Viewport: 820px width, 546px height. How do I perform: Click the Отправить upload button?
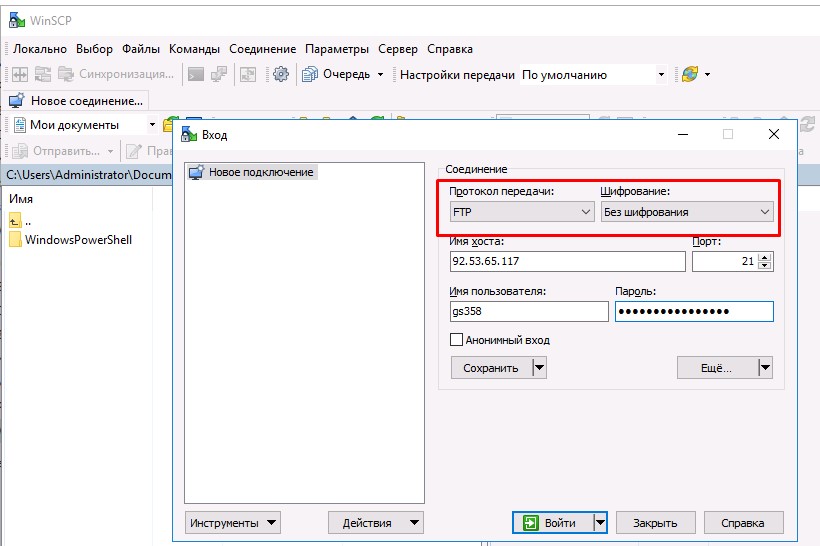coord(62,151)
